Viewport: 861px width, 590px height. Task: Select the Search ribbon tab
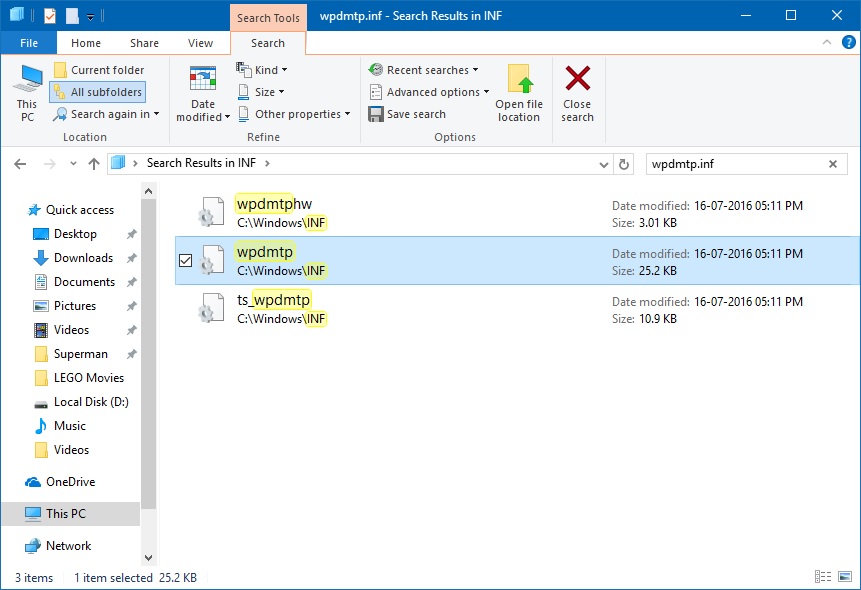click(268, 43)
